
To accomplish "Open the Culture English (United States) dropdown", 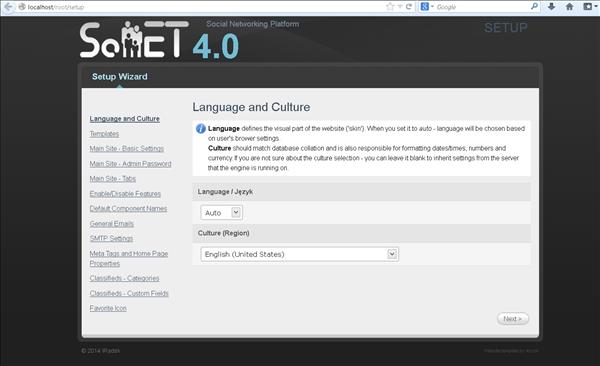I will click(x=300, y=254).
